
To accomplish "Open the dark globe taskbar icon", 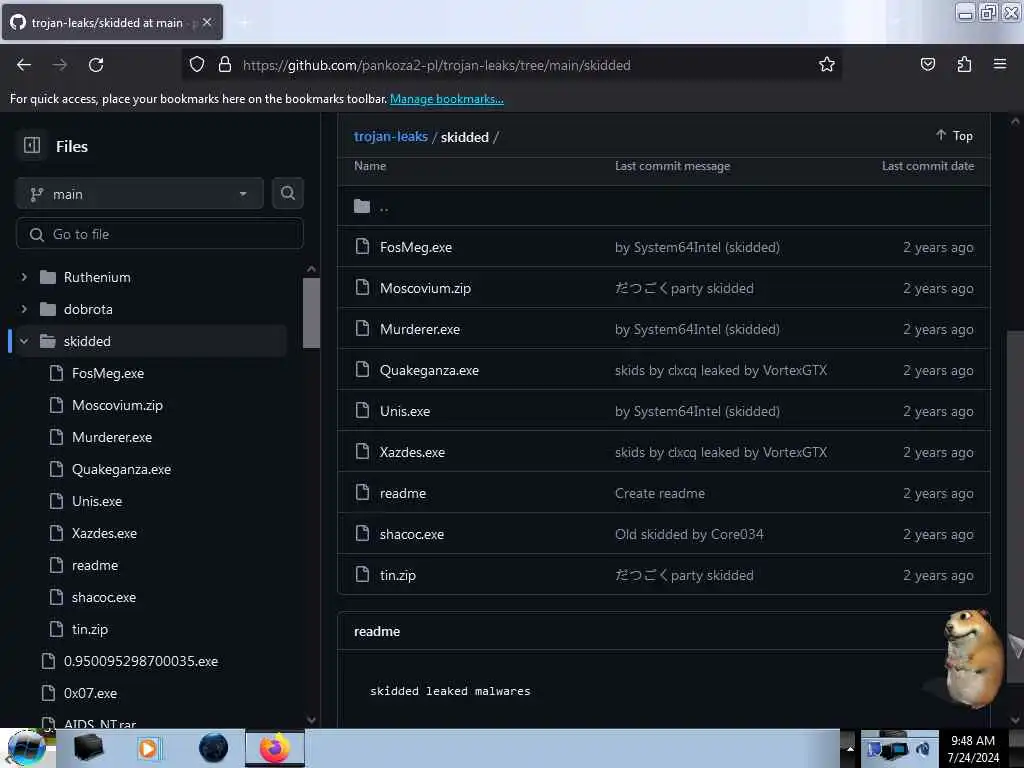I will [213, 748].
